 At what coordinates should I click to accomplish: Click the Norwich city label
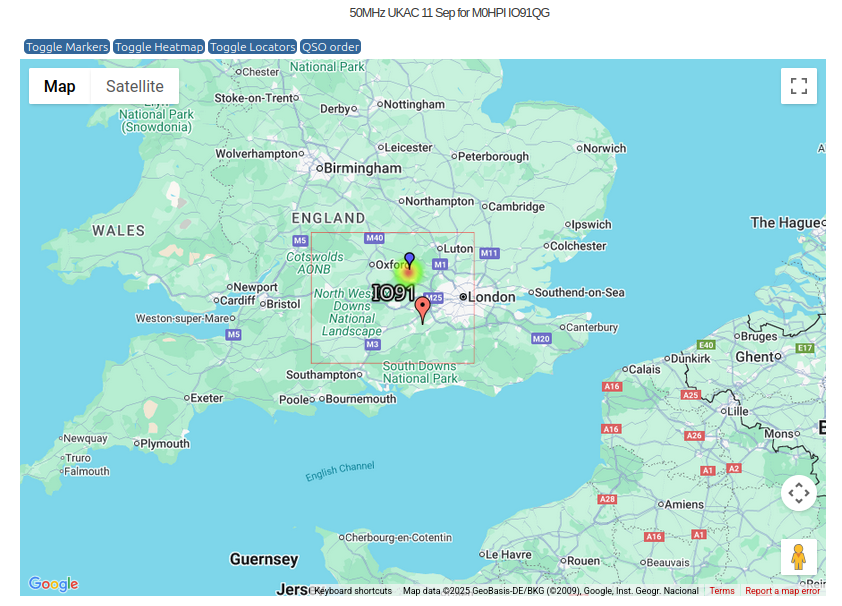605,148
